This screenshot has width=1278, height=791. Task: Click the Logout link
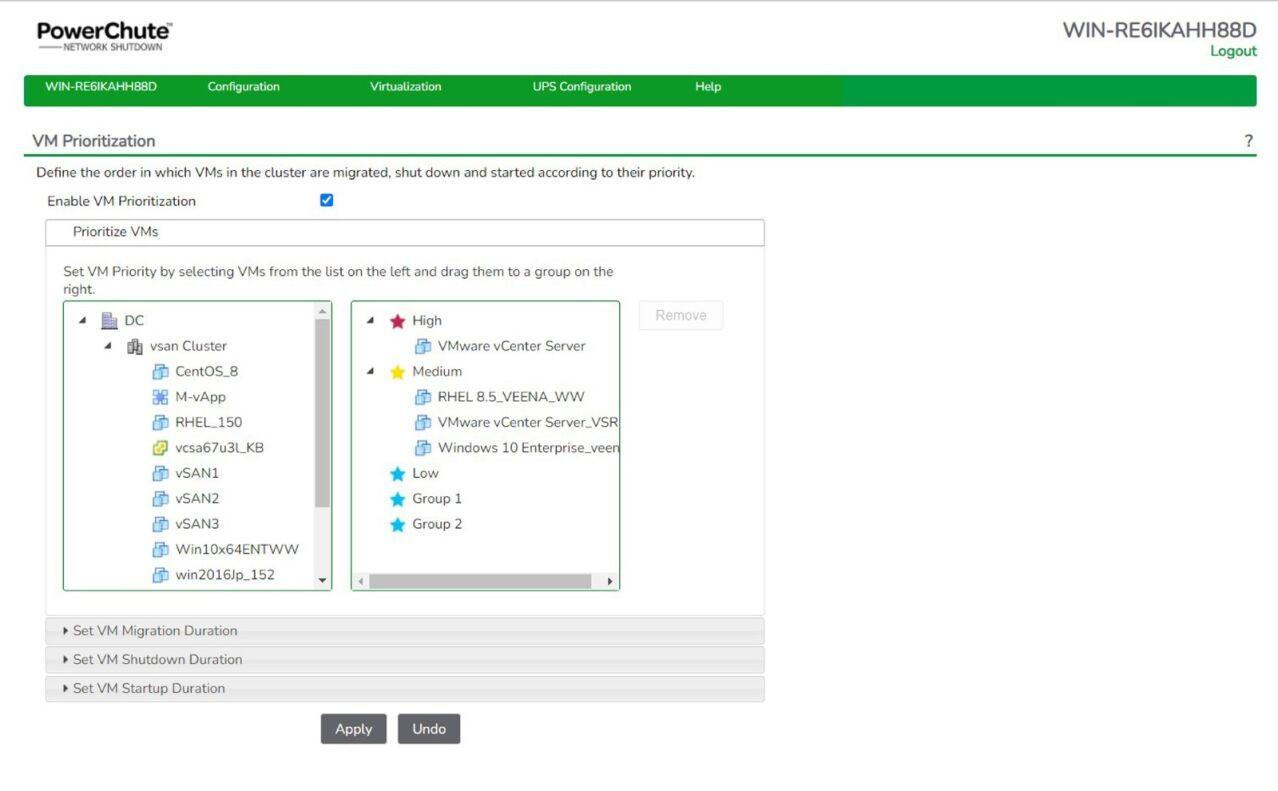tap(1233, 51)
